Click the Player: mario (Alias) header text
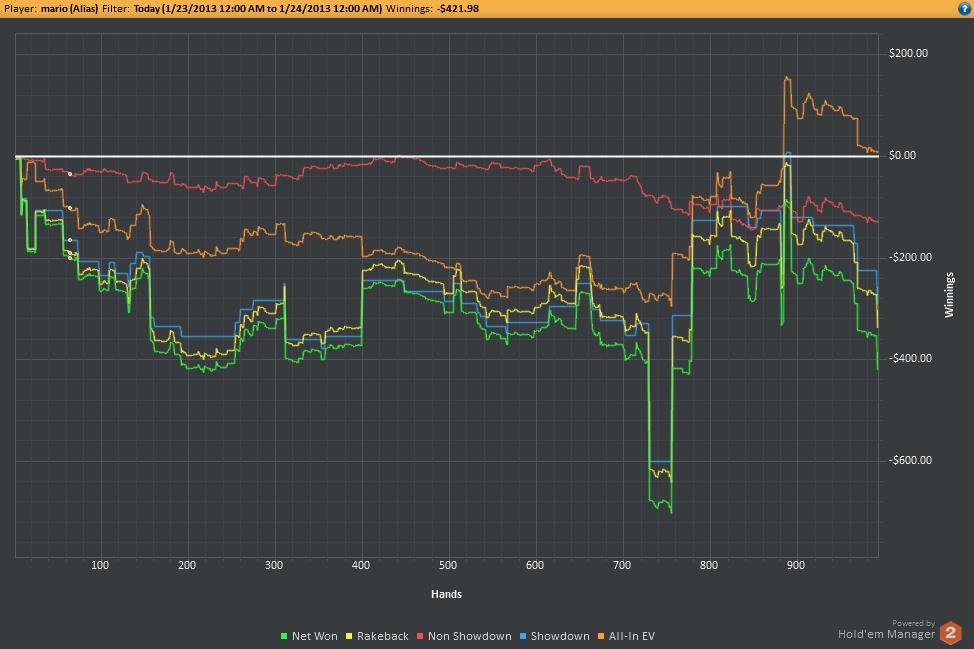Viewport: 974px width, 649px height. [x=51, y=9]
